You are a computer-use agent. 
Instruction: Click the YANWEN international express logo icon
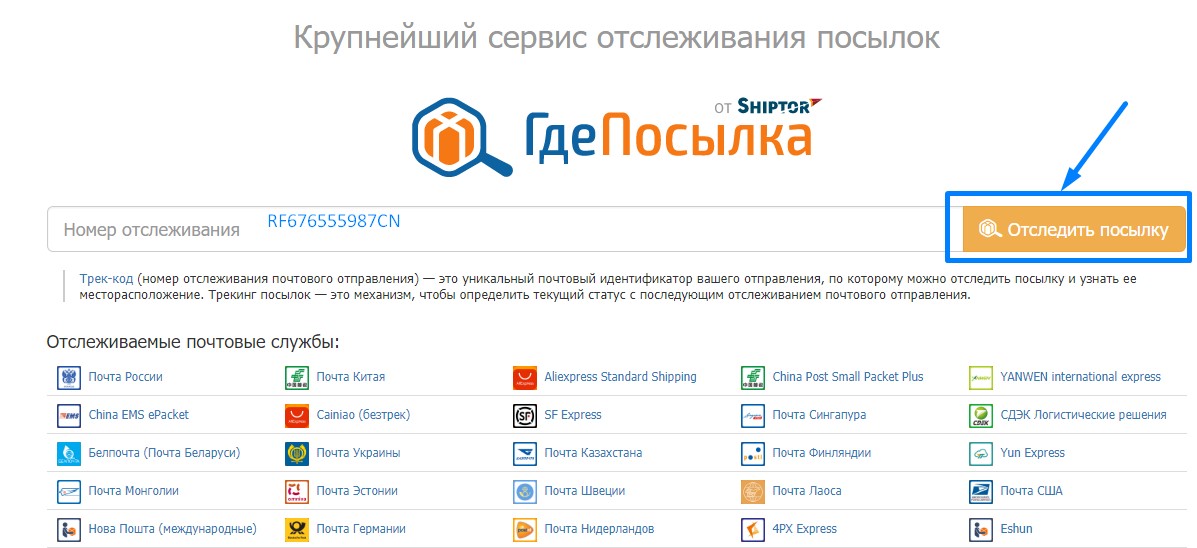point(980,377)
